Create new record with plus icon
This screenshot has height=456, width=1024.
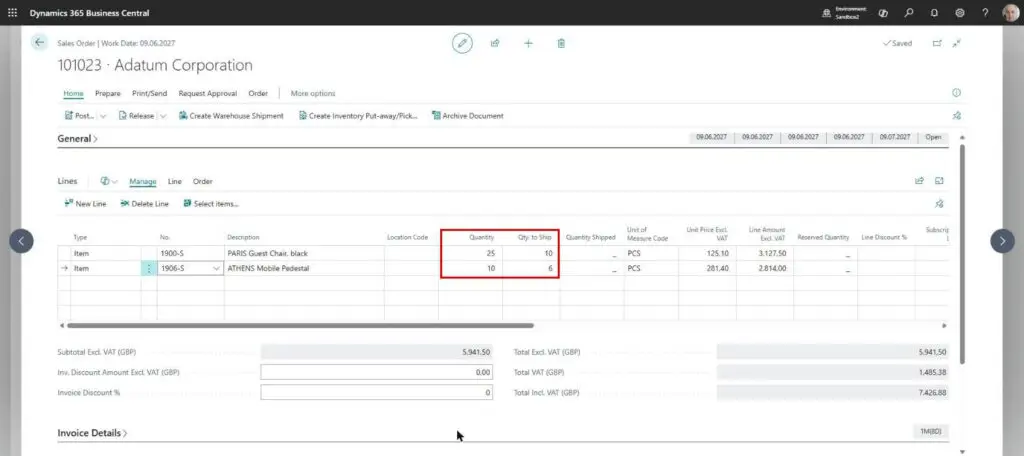pos(528,43)
